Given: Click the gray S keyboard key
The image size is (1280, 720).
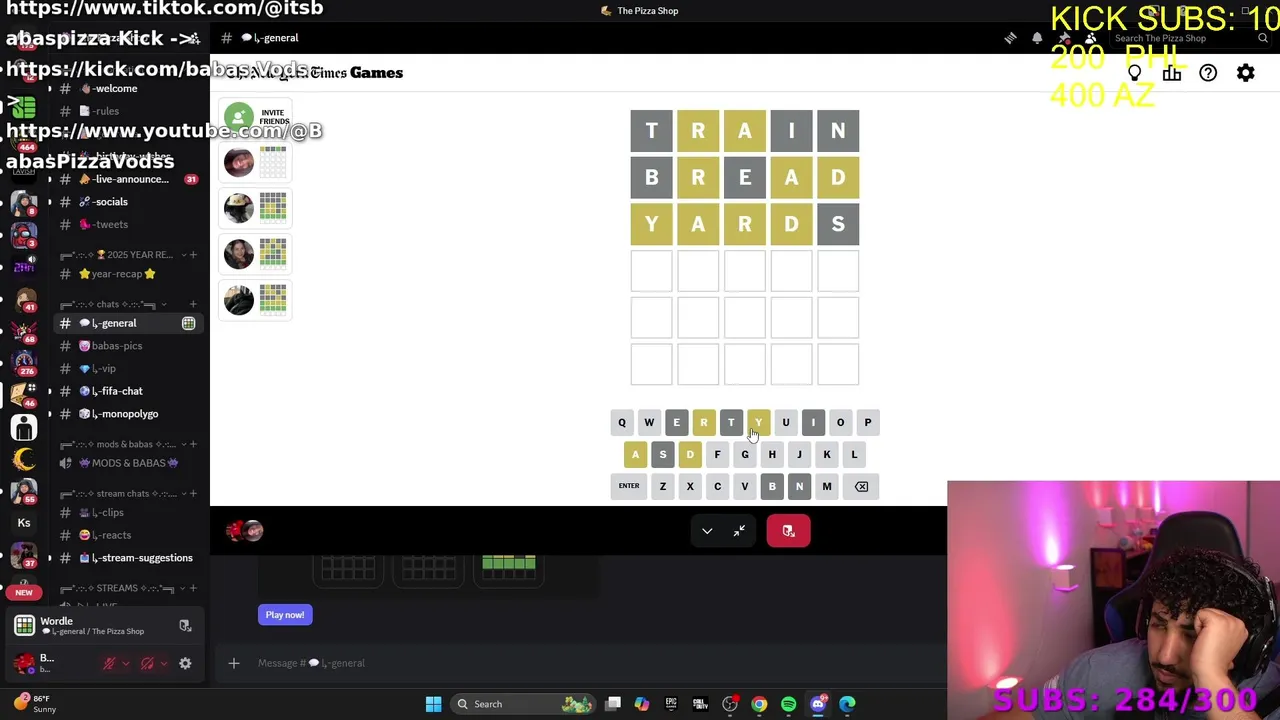Looking at the screenshot, I should pos(663,454).
